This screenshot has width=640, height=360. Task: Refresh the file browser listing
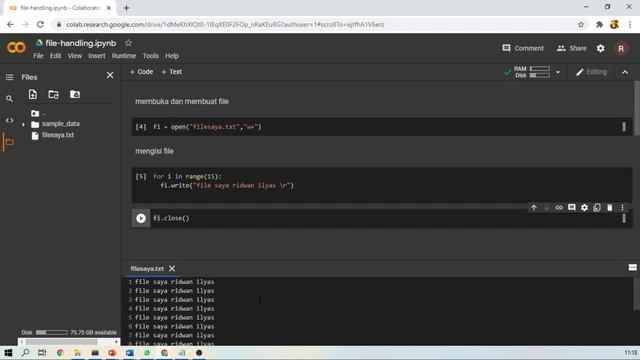pos(53,94)
